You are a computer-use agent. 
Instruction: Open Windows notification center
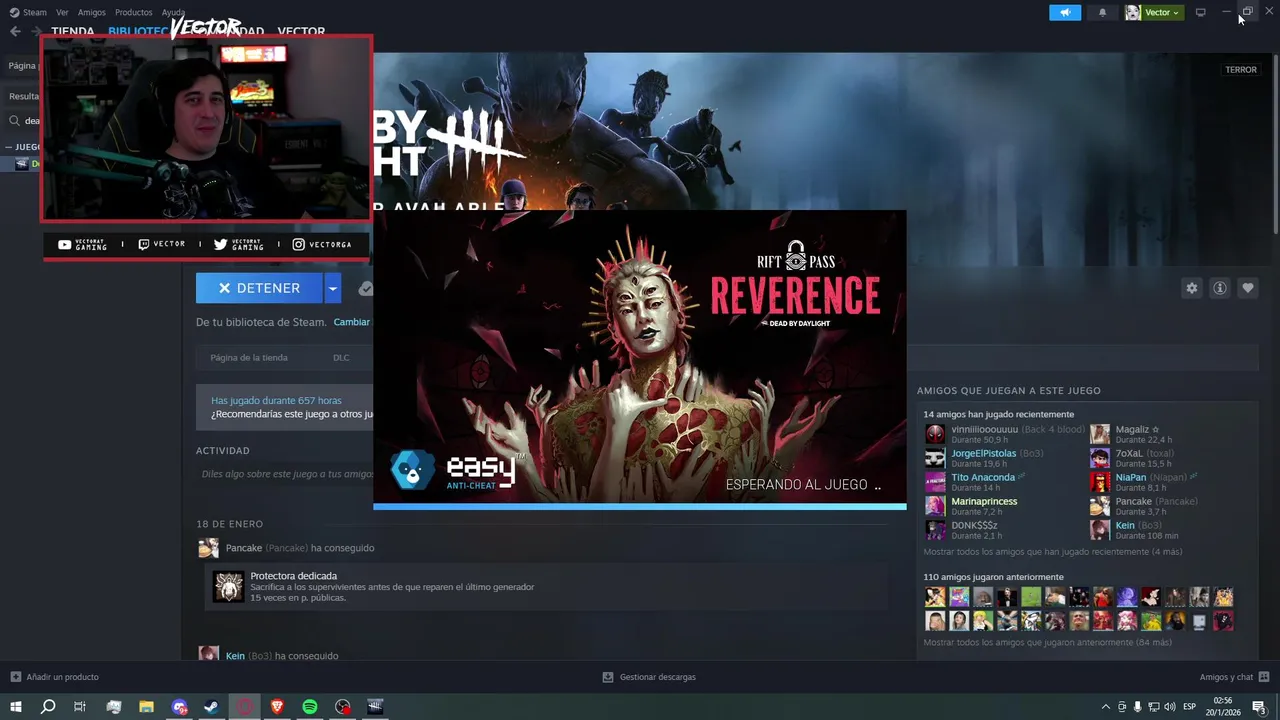(1259, 707)
